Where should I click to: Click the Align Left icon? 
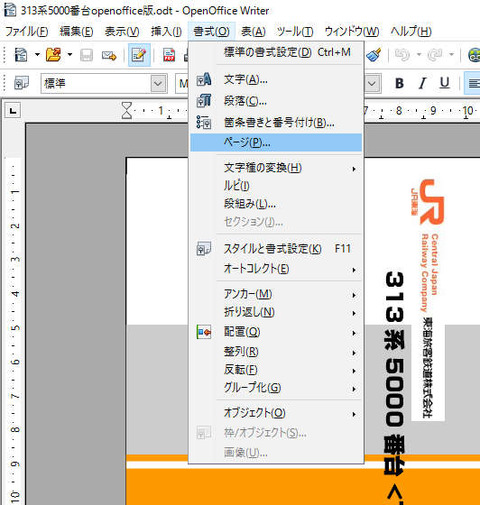pyautogui.click(x=473, y=83)
